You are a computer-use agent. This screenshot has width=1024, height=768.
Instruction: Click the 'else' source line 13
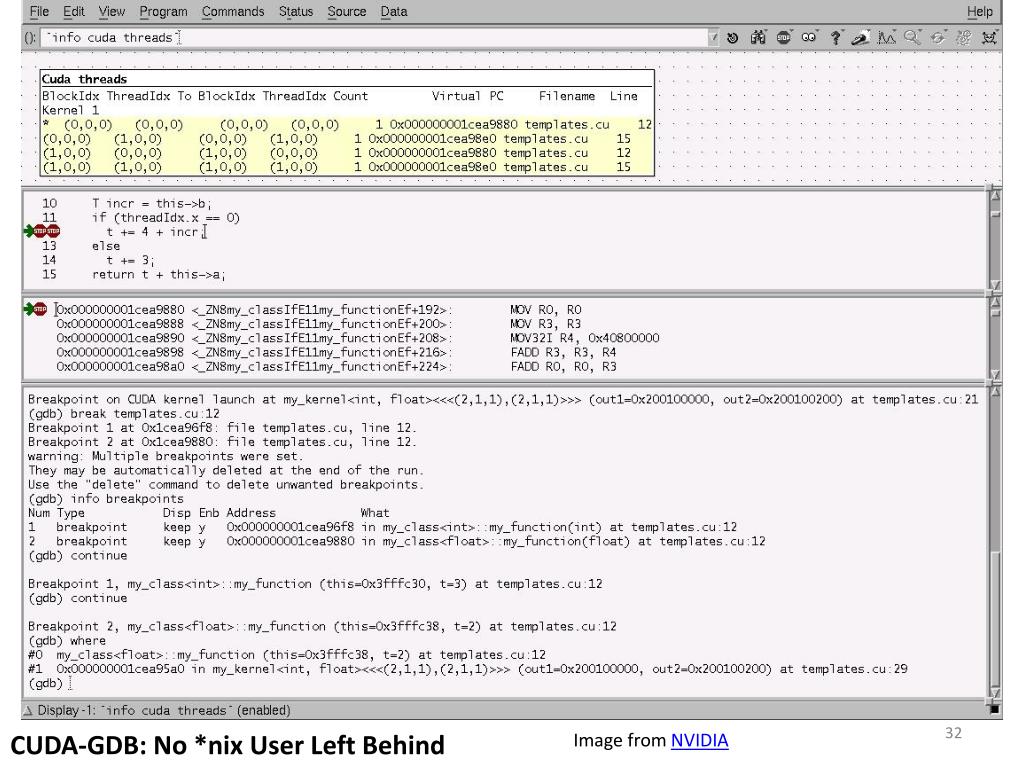106,246
